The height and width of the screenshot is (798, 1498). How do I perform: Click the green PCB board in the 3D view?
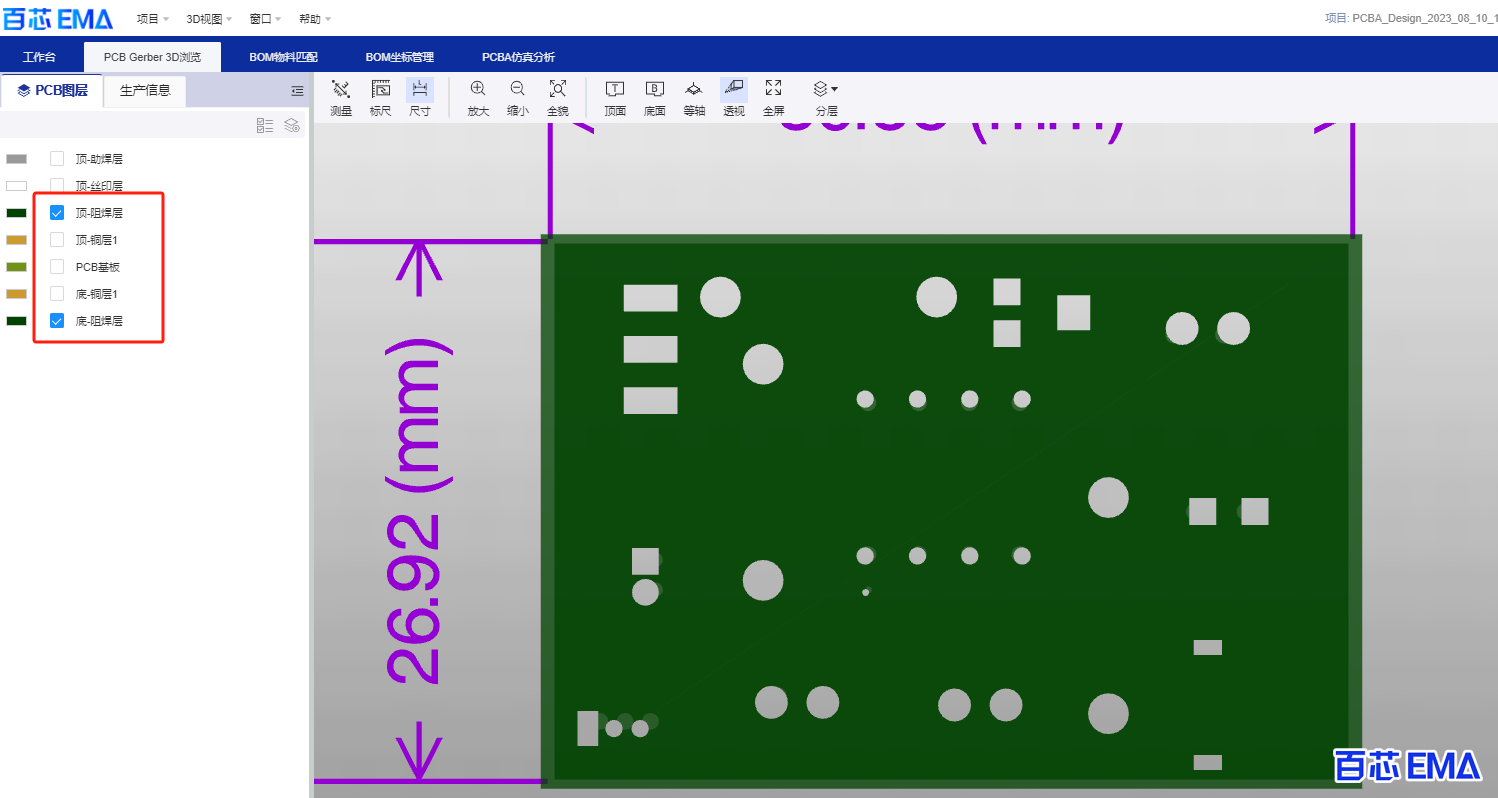click(951, 511)
